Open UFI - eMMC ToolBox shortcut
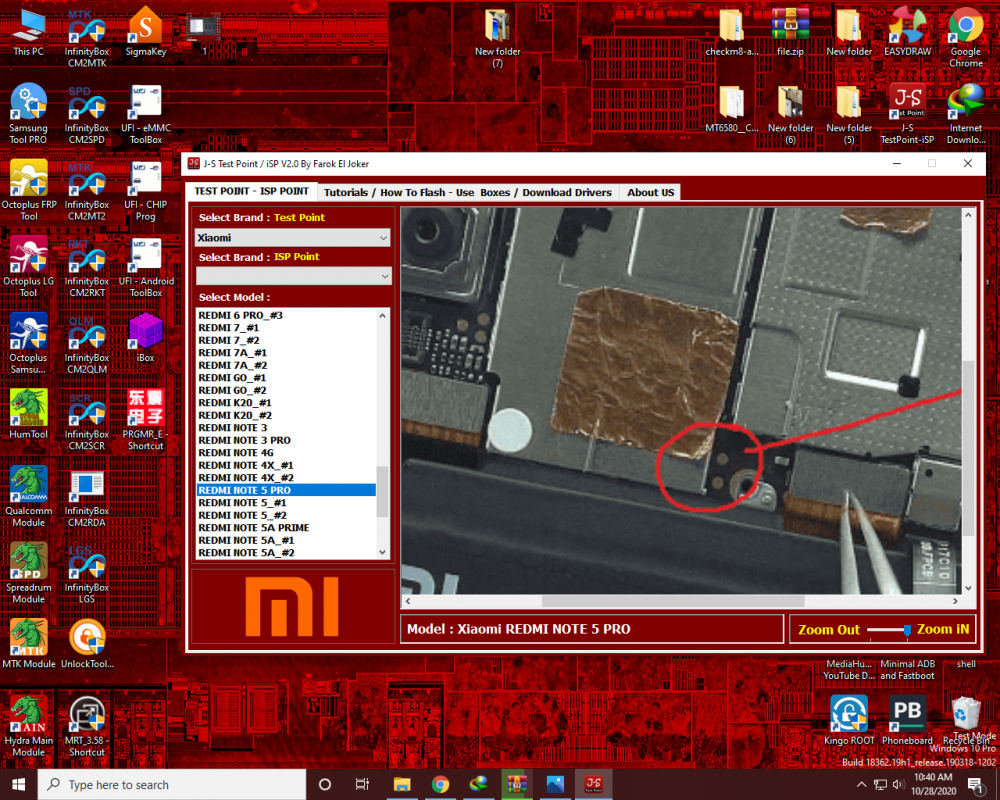 [x=145, y=115]
